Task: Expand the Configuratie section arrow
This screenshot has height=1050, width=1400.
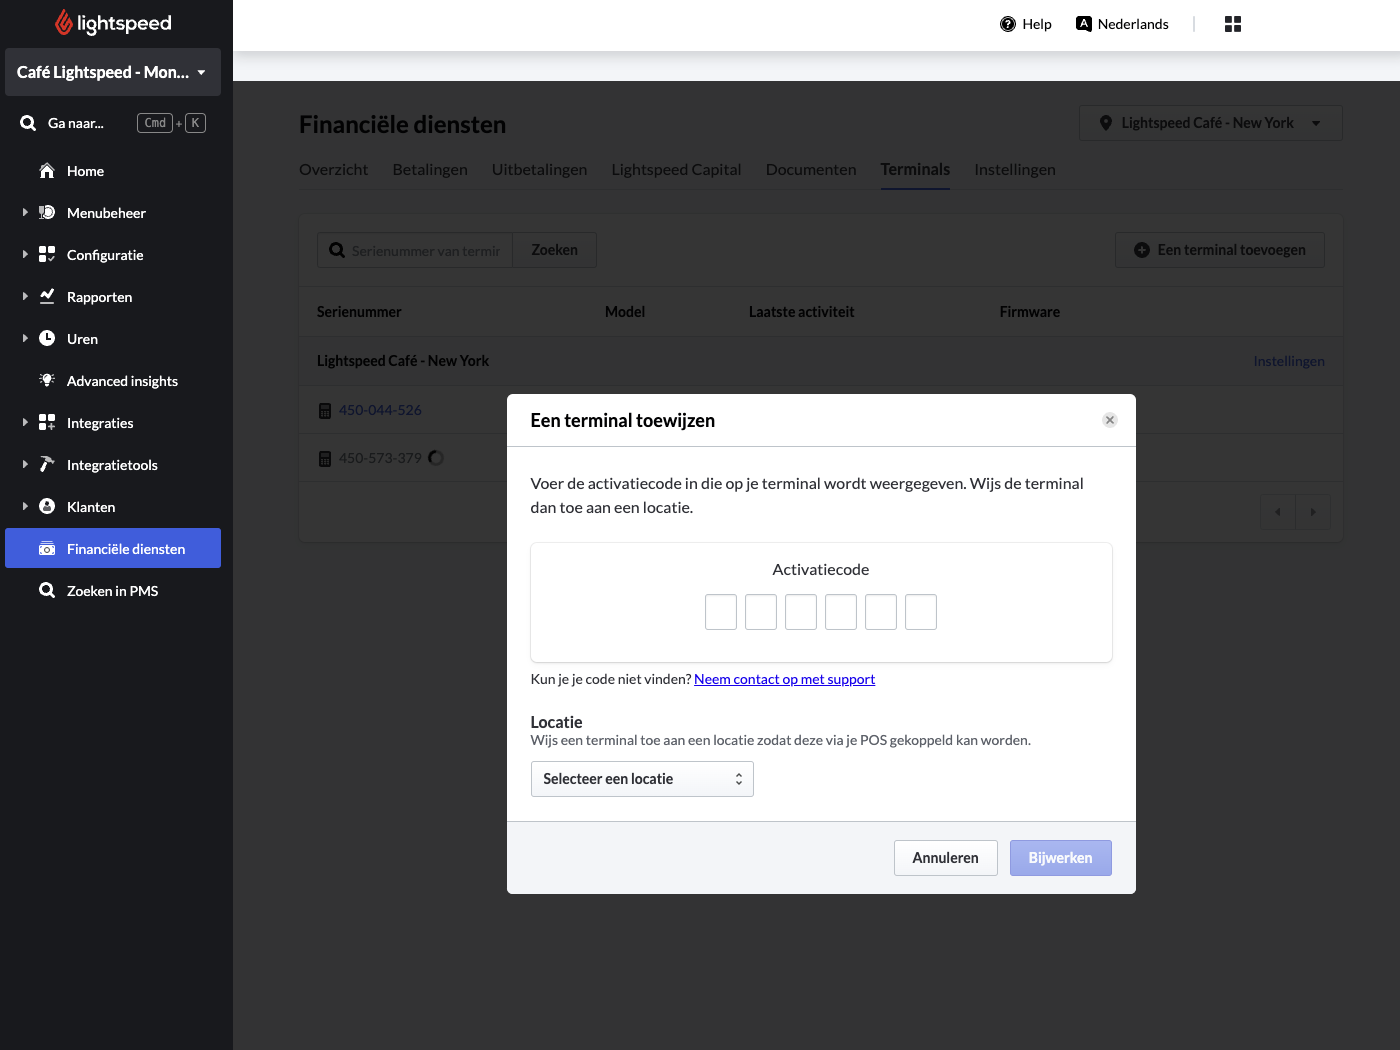Action: [x=25, y=255]
